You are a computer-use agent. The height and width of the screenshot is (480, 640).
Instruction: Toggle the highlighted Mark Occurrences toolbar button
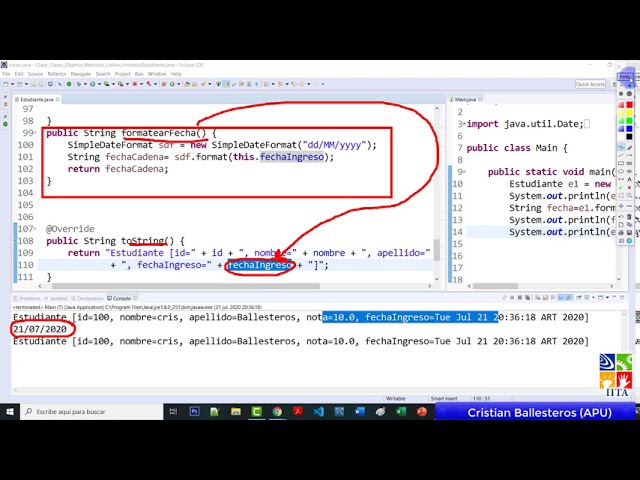pyautogui.click(x=227, y=84)
